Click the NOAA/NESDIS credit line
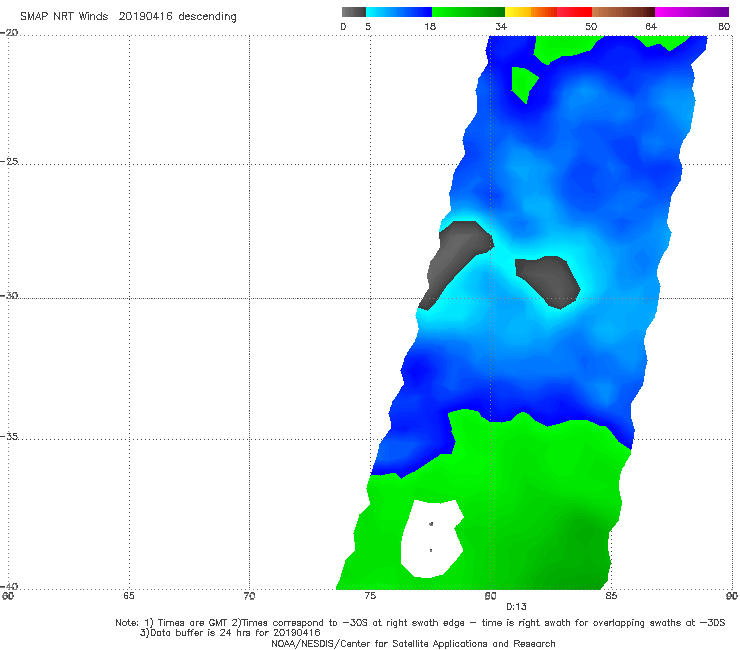This screenshot has width=740, height=650. 413,643
